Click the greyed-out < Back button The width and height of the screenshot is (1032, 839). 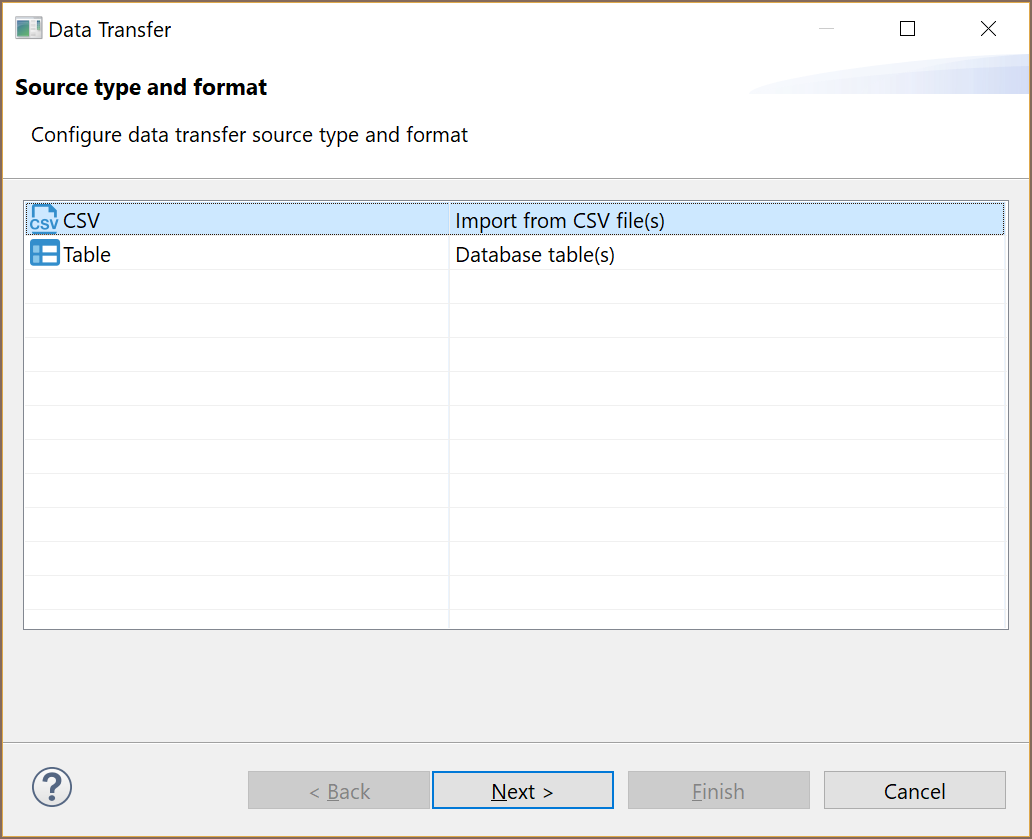(339, 791)
